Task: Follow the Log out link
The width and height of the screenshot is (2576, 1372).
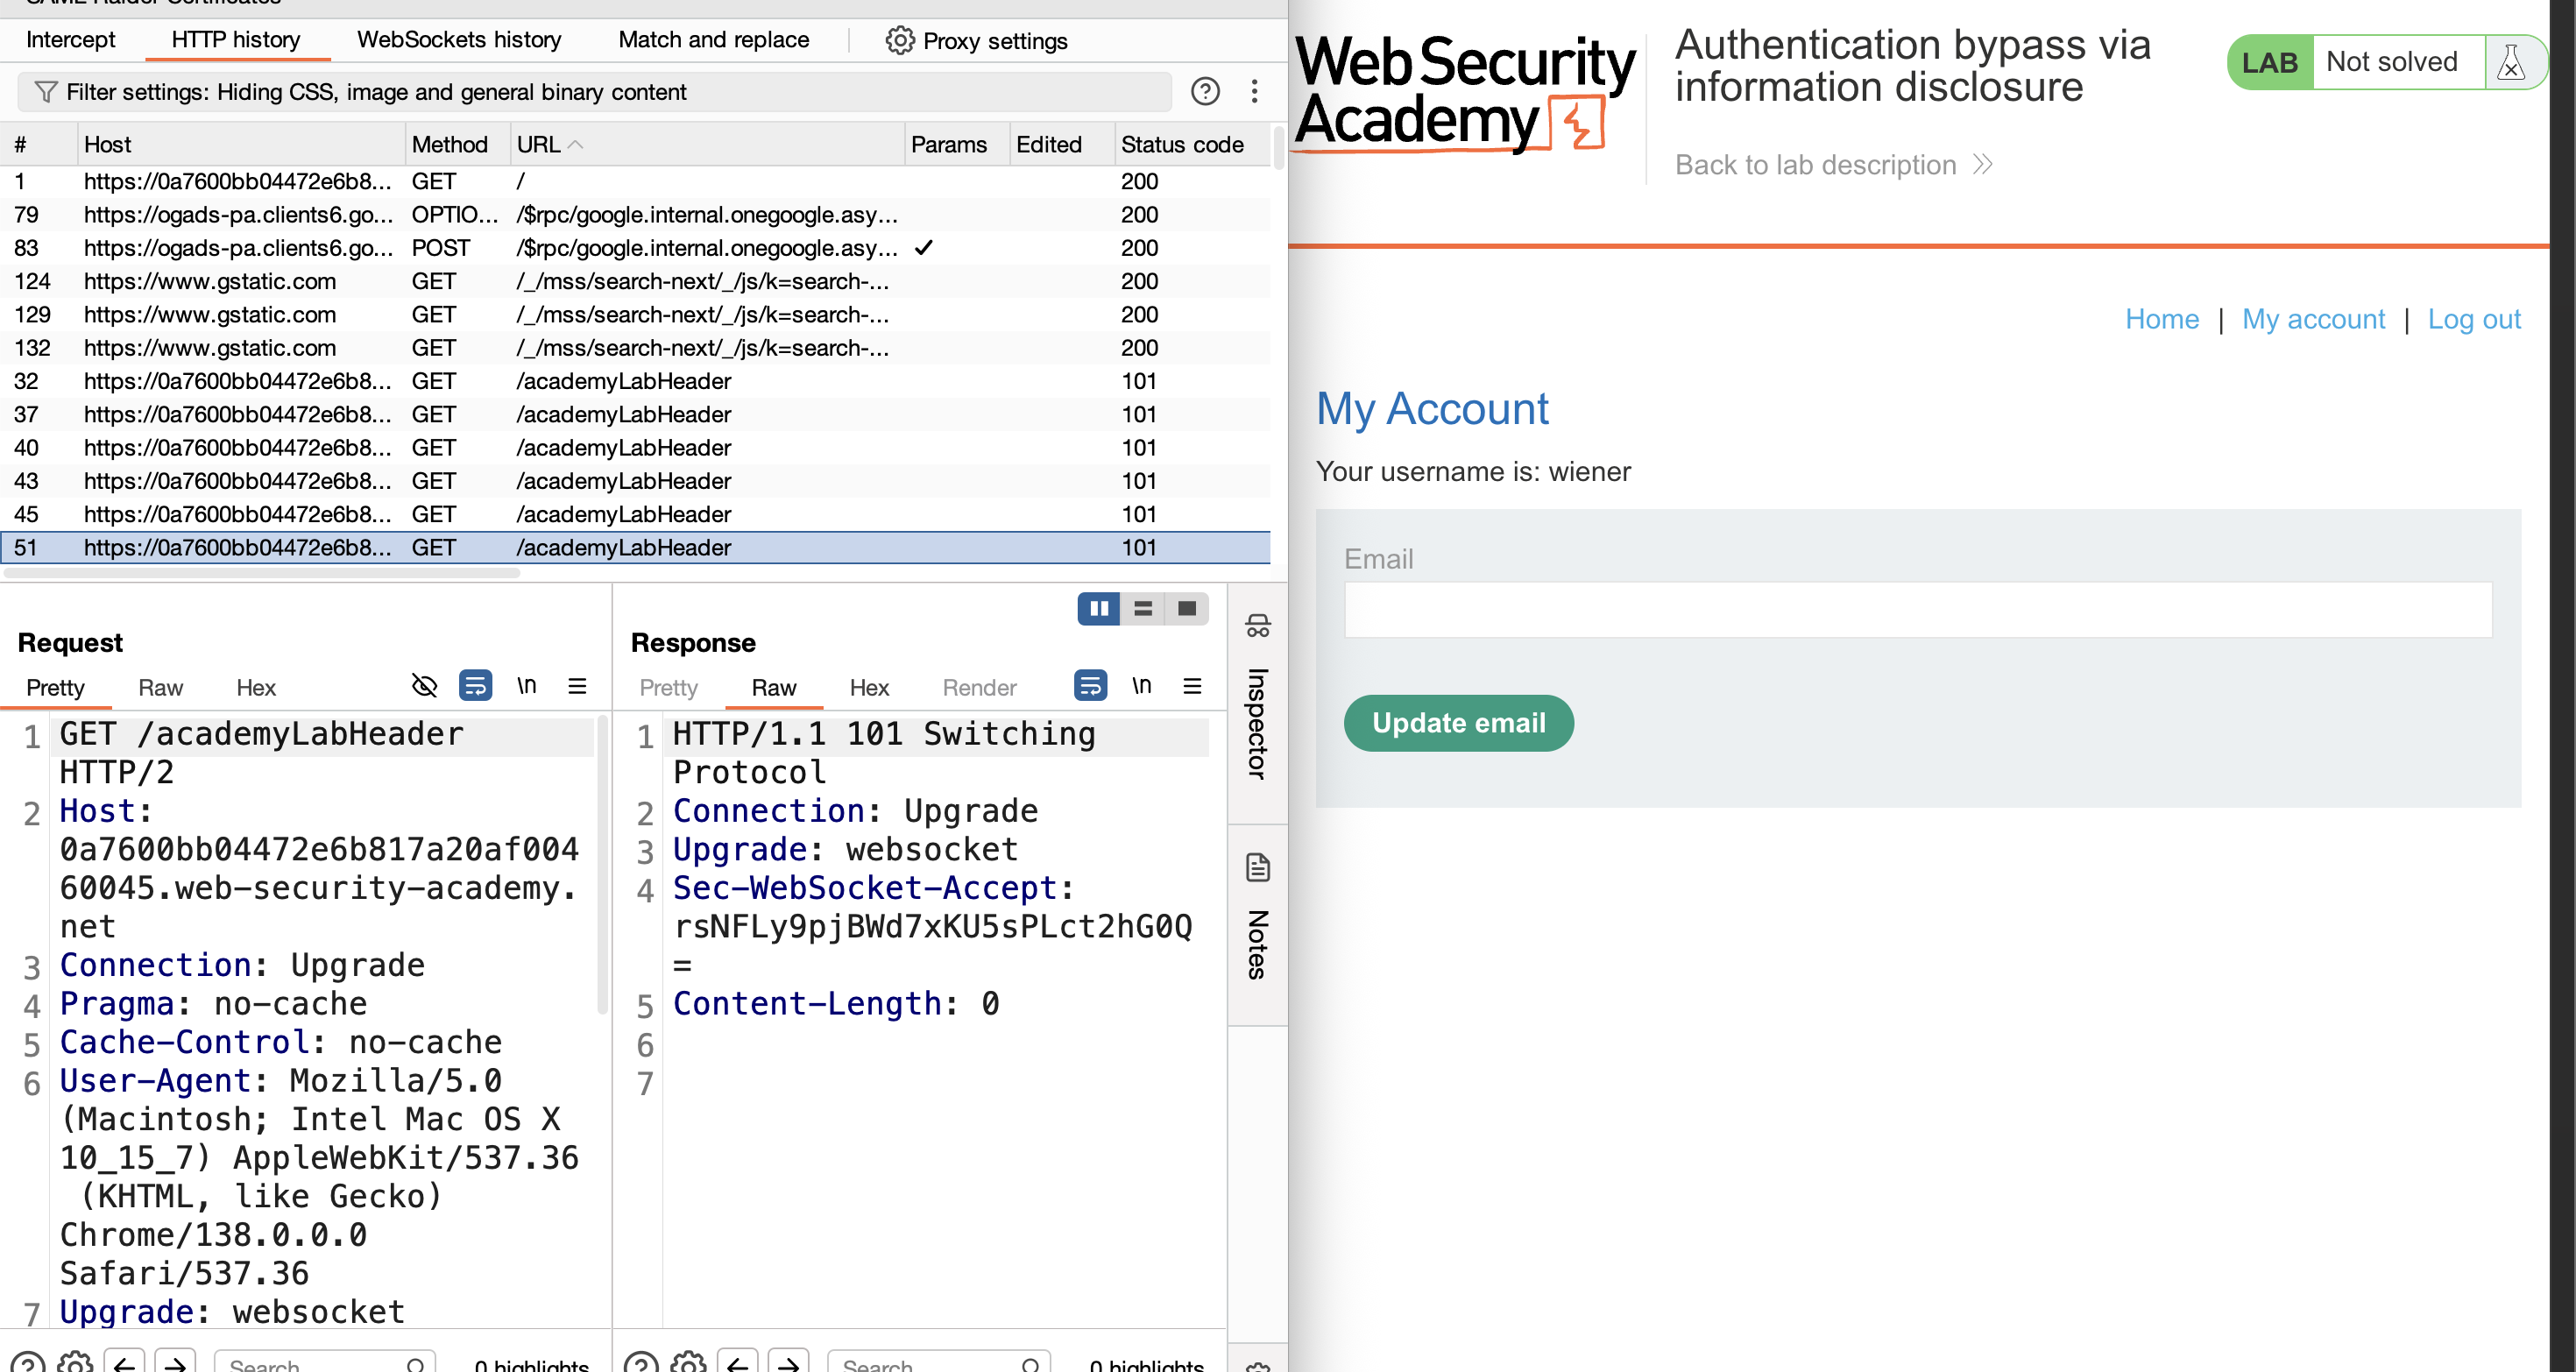Action: pyautogui.click(x=2473, y=320)
